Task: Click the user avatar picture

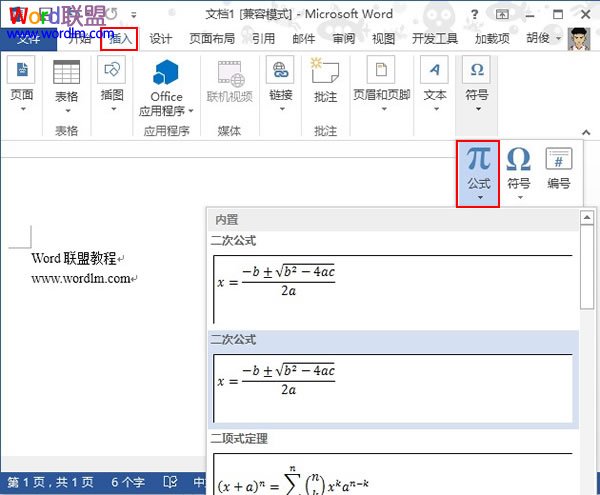Action: 579,39
